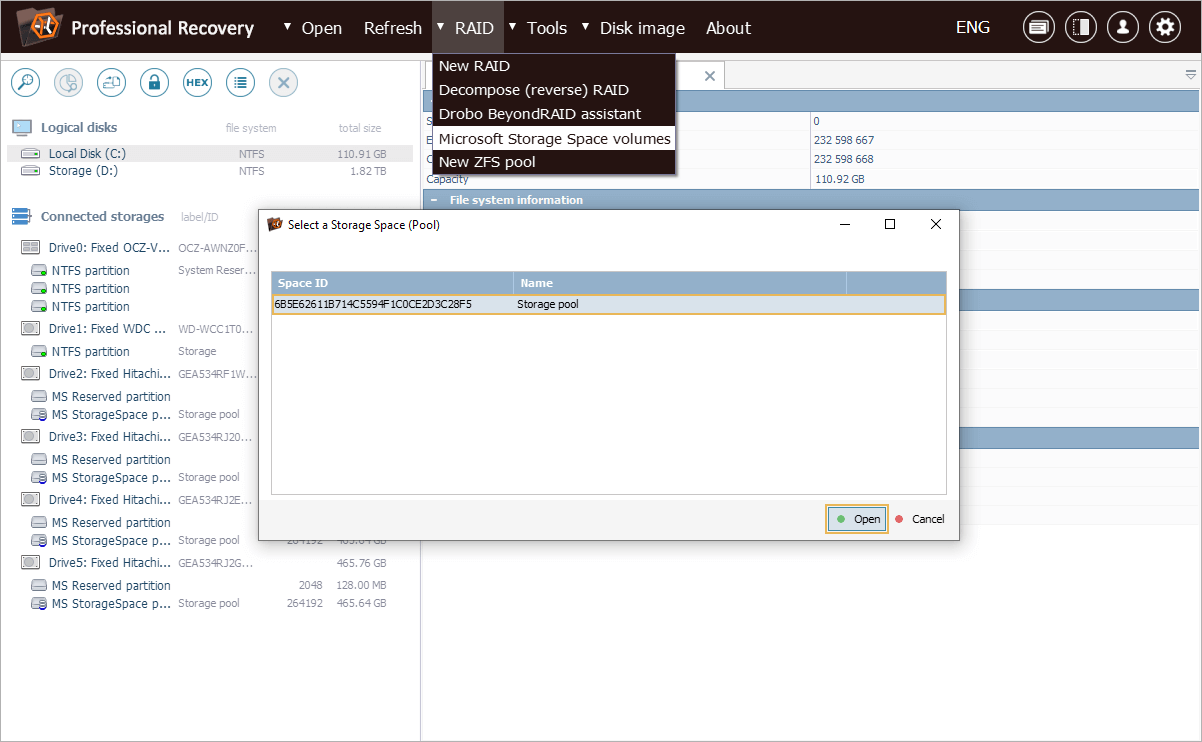The image size is (1202, 742).
Task: Toggle the side panel layout icon in top bar
Action: [1081, 28]
